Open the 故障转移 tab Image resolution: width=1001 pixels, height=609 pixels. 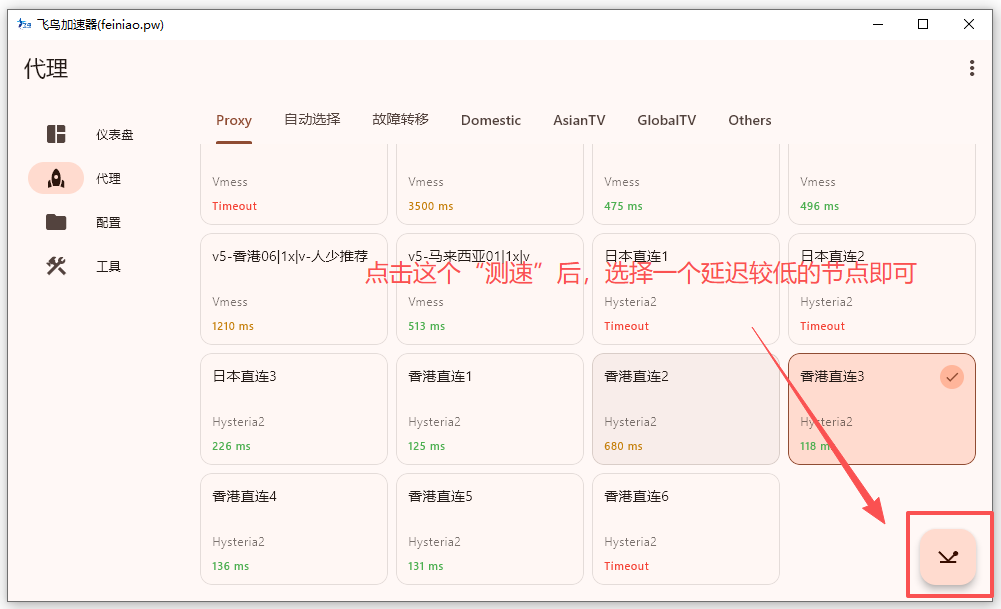[x=400, y=119]
